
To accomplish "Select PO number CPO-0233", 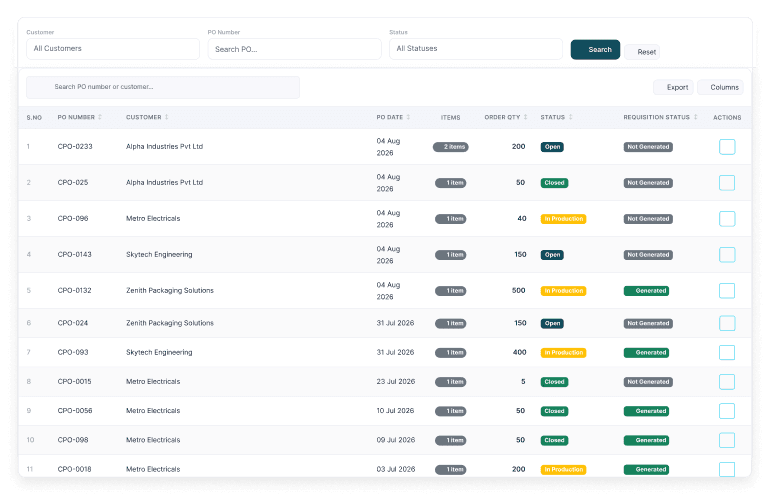I will pyautogui.click(x=75, y=146).
